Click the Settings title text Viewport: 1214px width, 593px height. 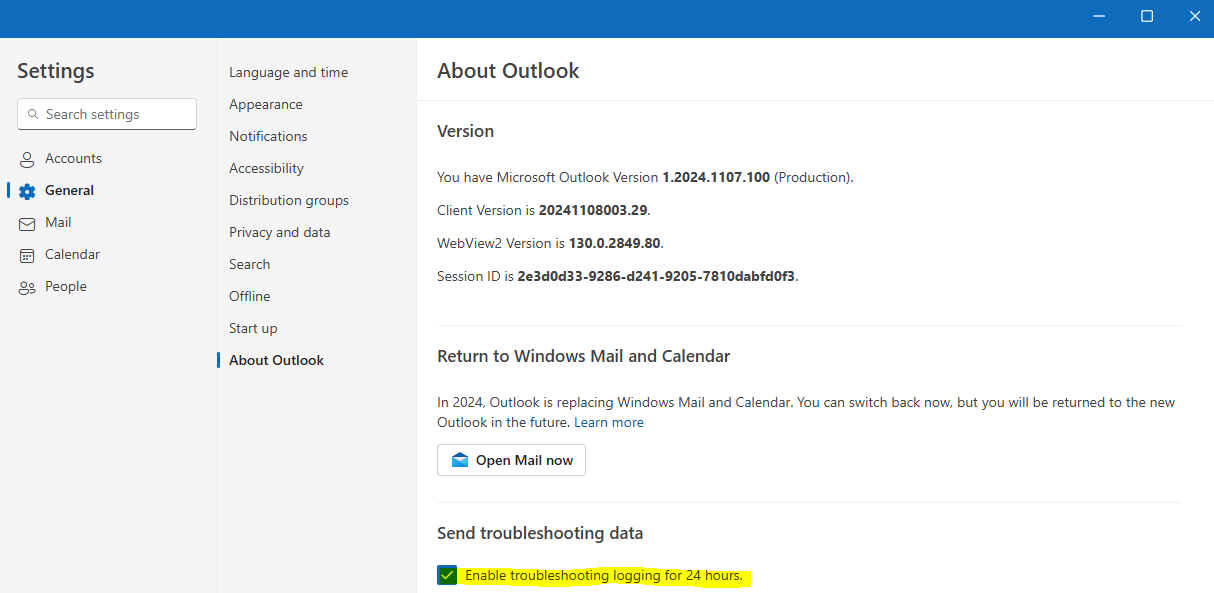click(56, 71)
